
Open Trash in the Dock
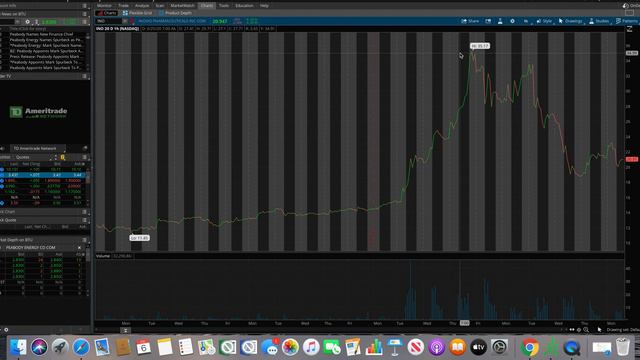622,347
